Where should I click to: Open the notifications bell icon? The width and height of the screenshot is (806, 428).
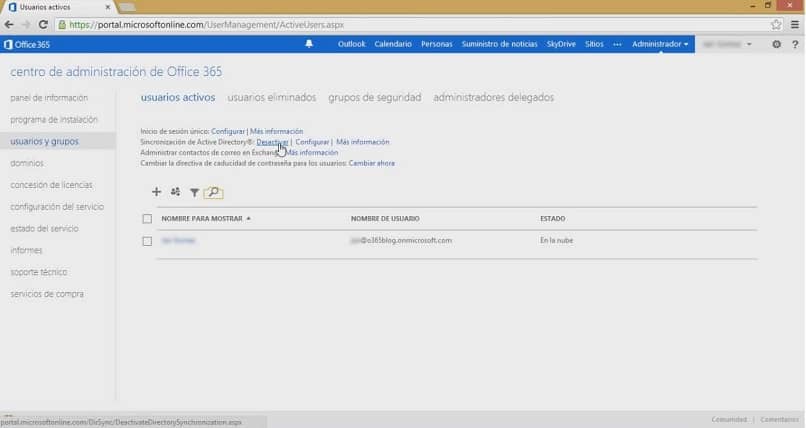pos(309,44)
